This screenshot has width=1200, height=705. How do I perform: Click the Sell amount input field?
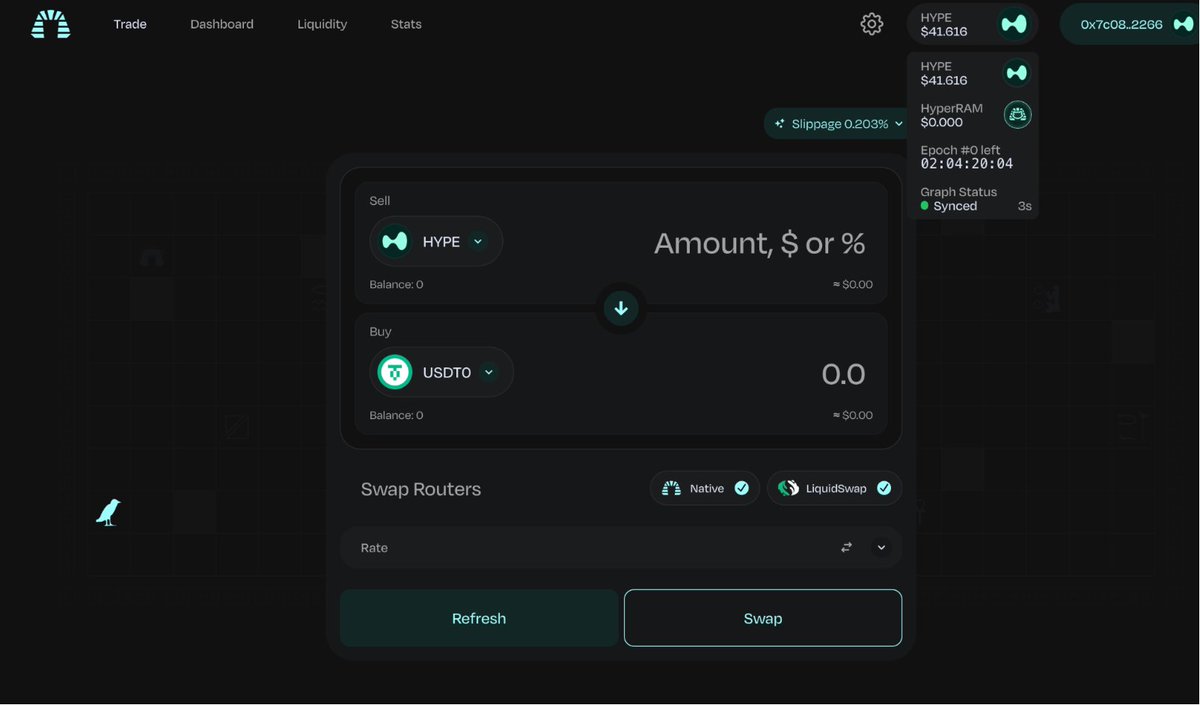(x=760, y=243)
